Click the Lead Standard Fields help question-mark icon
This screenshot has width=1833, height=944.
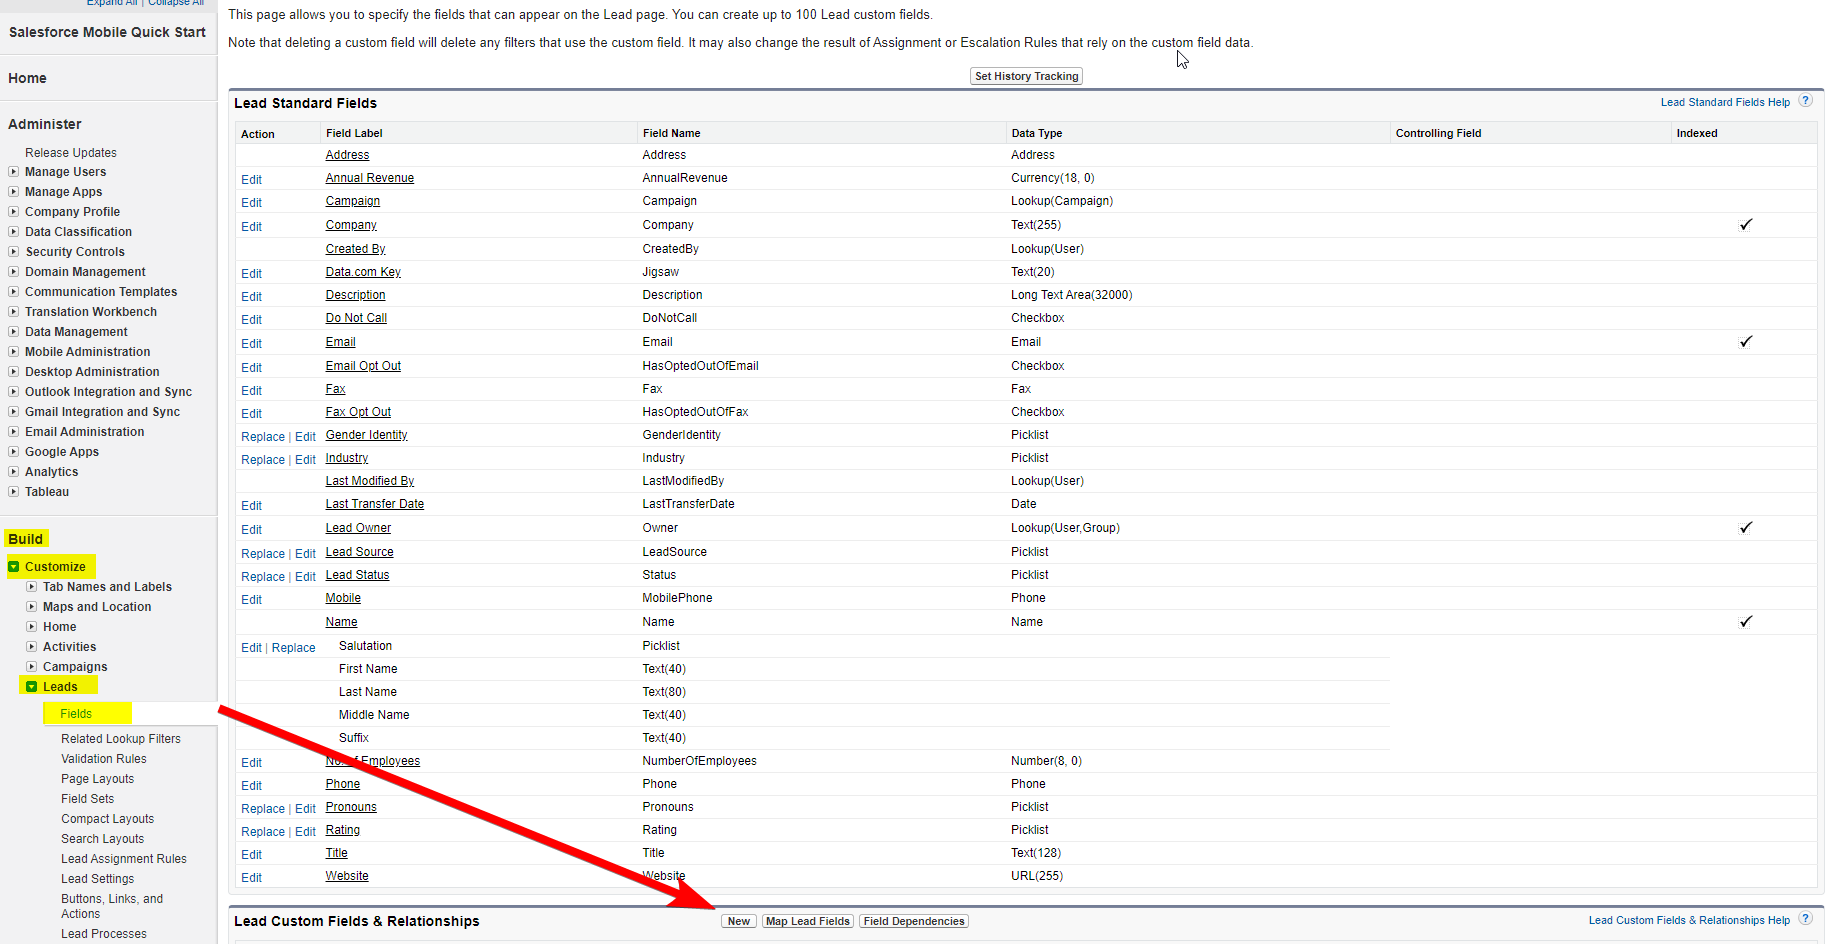click(1806, 101)
